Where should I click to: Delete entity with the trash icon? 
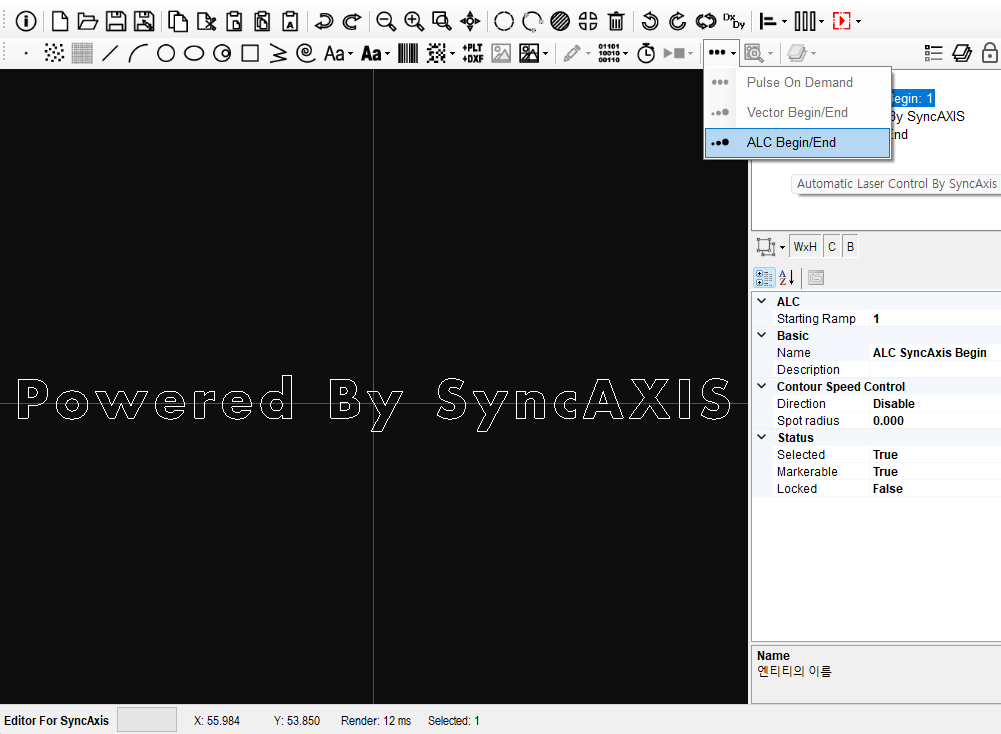coord(616,21)
